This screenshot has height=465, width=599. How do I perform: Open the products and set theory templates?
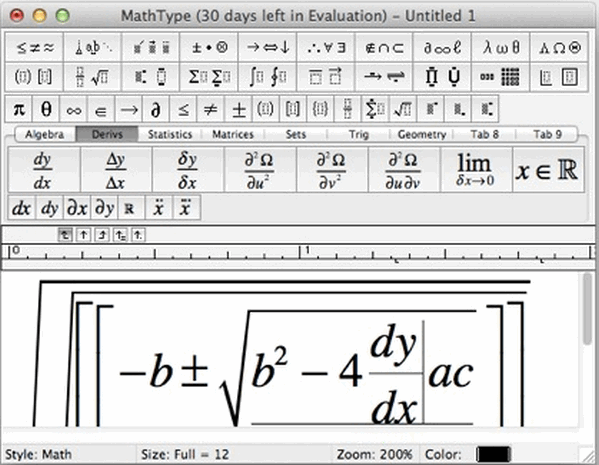tap(442, 77)
